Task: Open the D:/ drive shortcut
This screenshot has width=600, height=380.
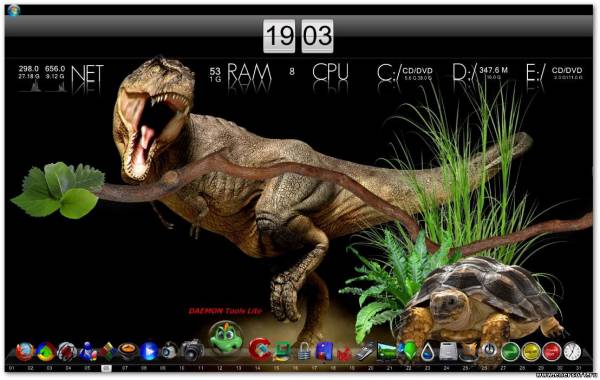Action: click(481, 74)
